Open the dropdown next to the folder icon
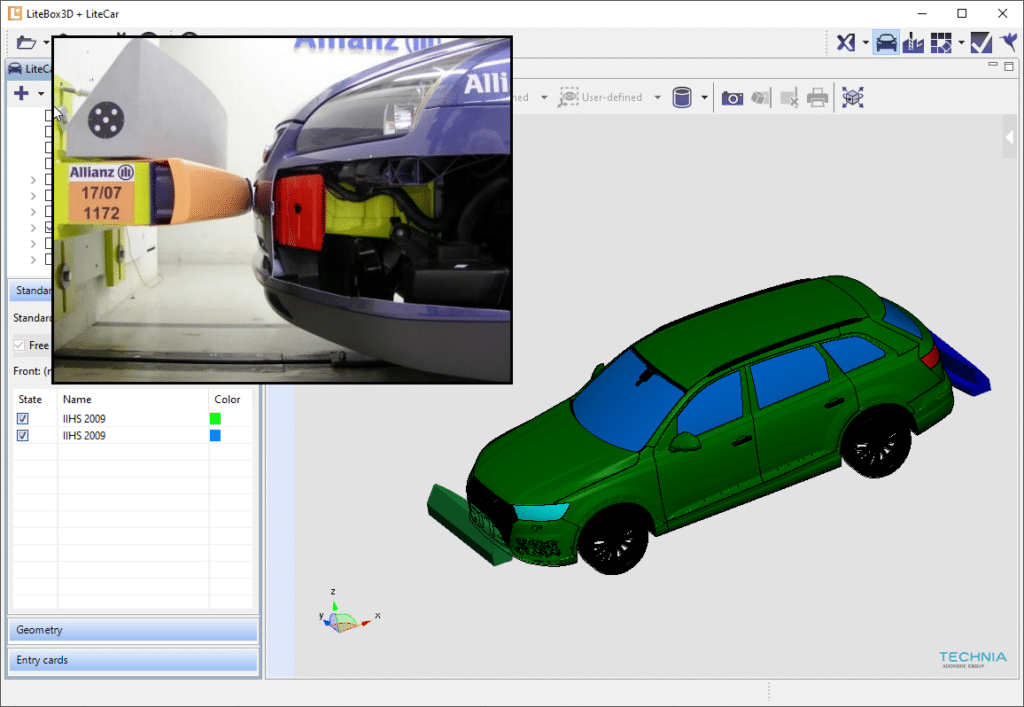This screenshot has width=1024, height=707. point(46,43)
